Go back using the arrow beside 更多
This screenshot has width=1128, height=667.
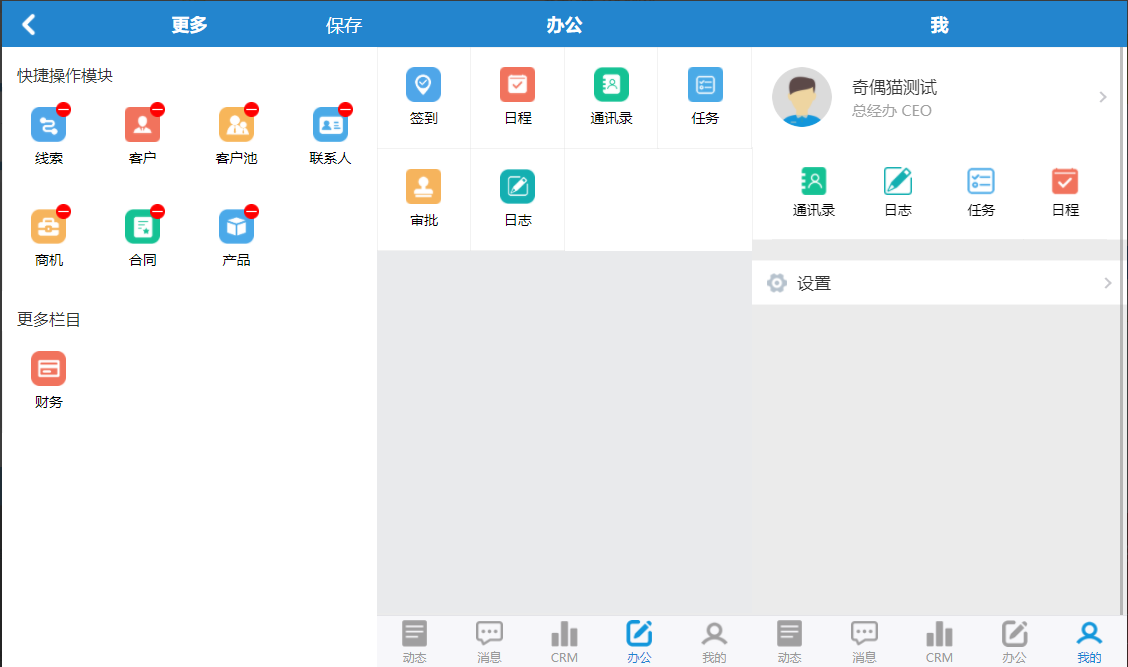click(x=29, y=25)
